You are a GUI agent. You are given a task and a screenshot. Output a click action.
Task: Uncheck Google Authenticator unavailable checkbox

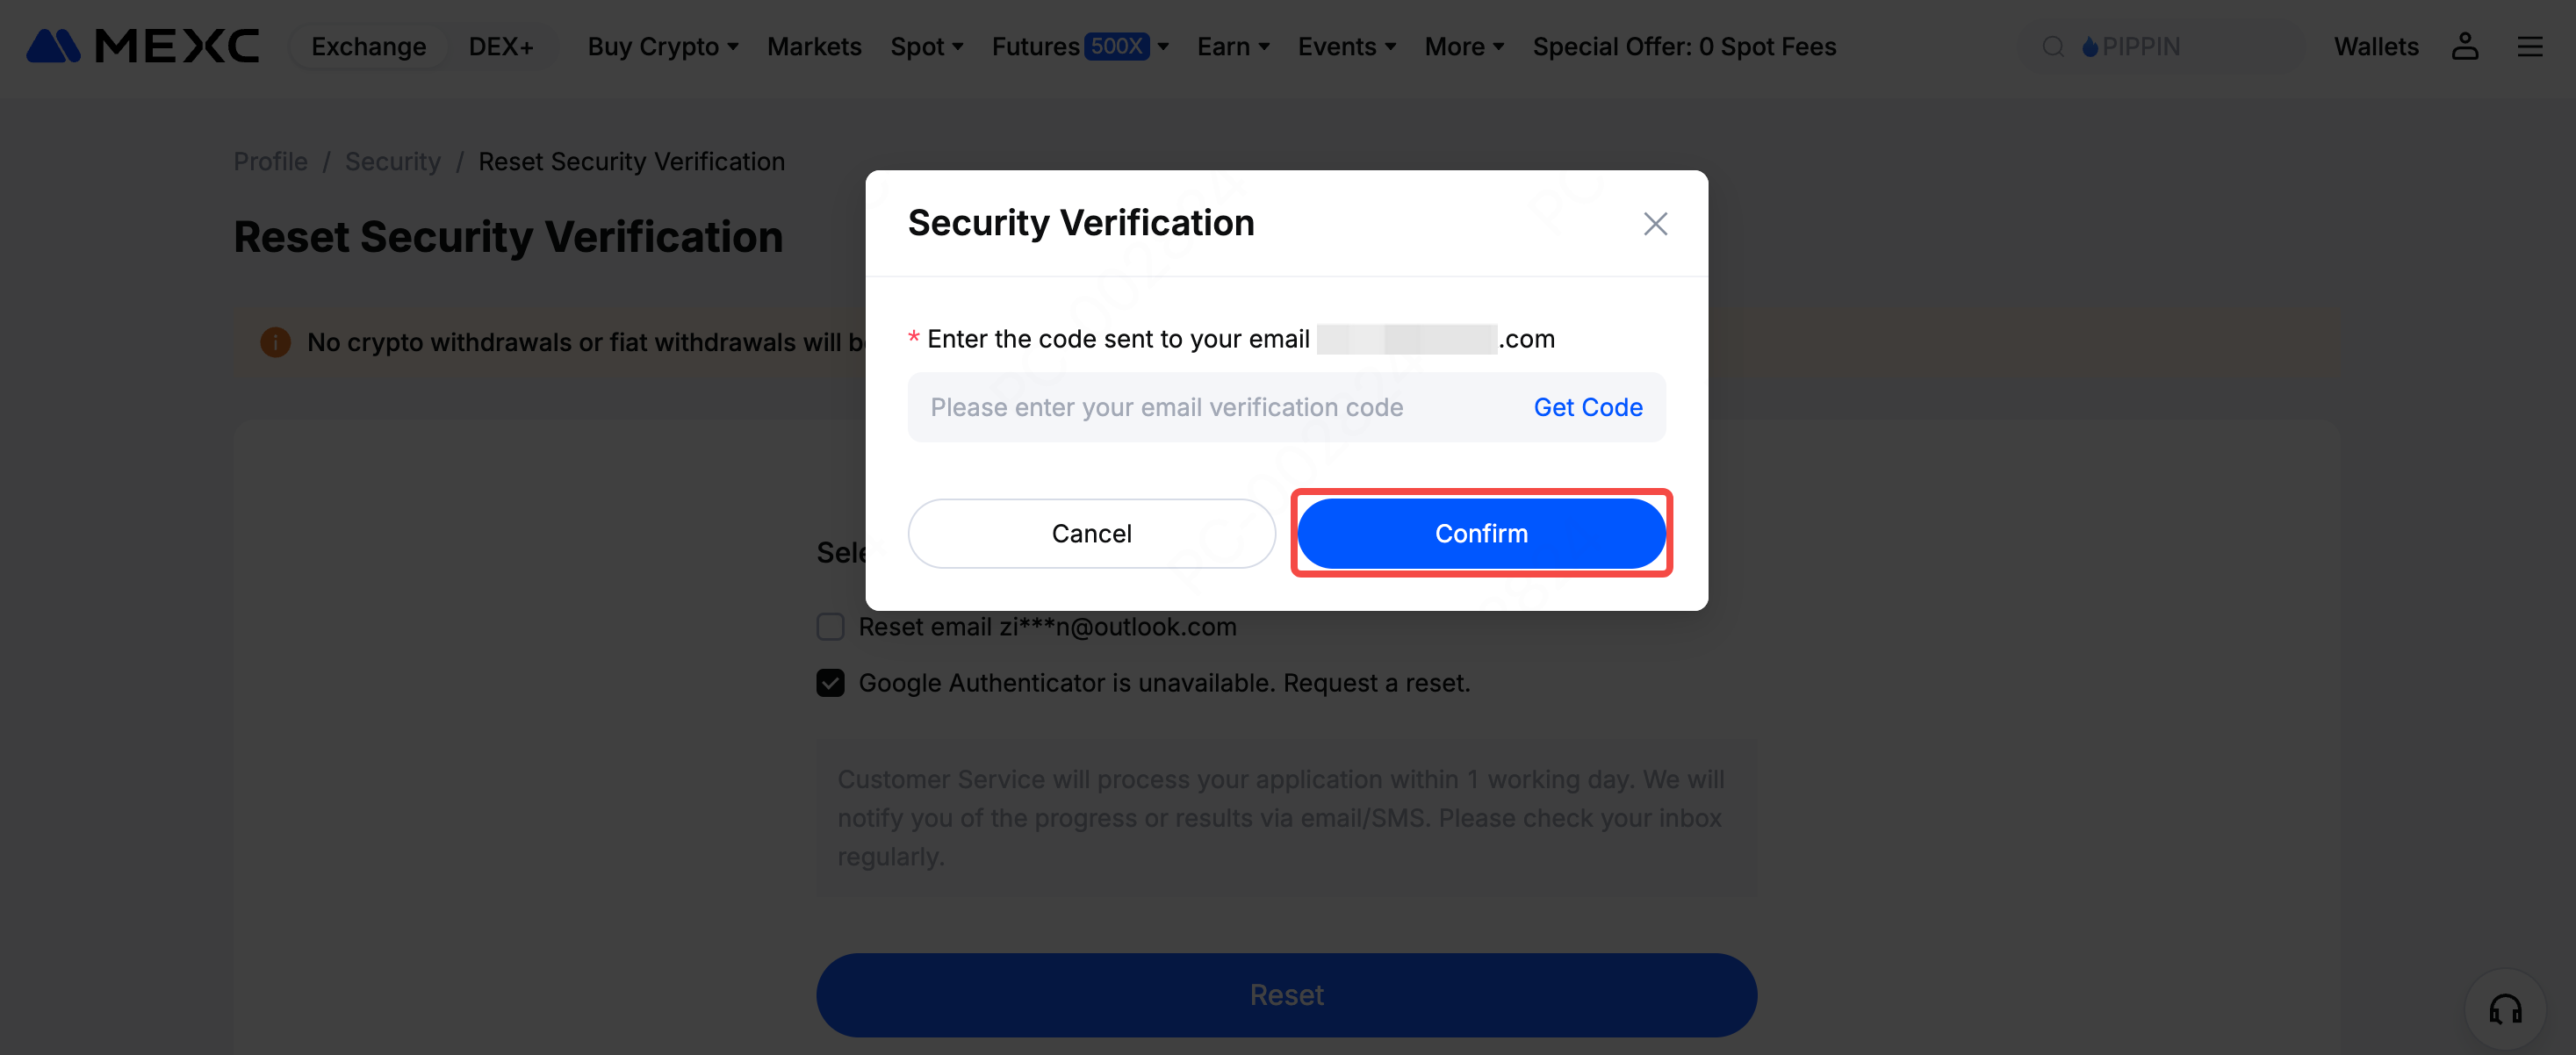click(x=830, y=683)
